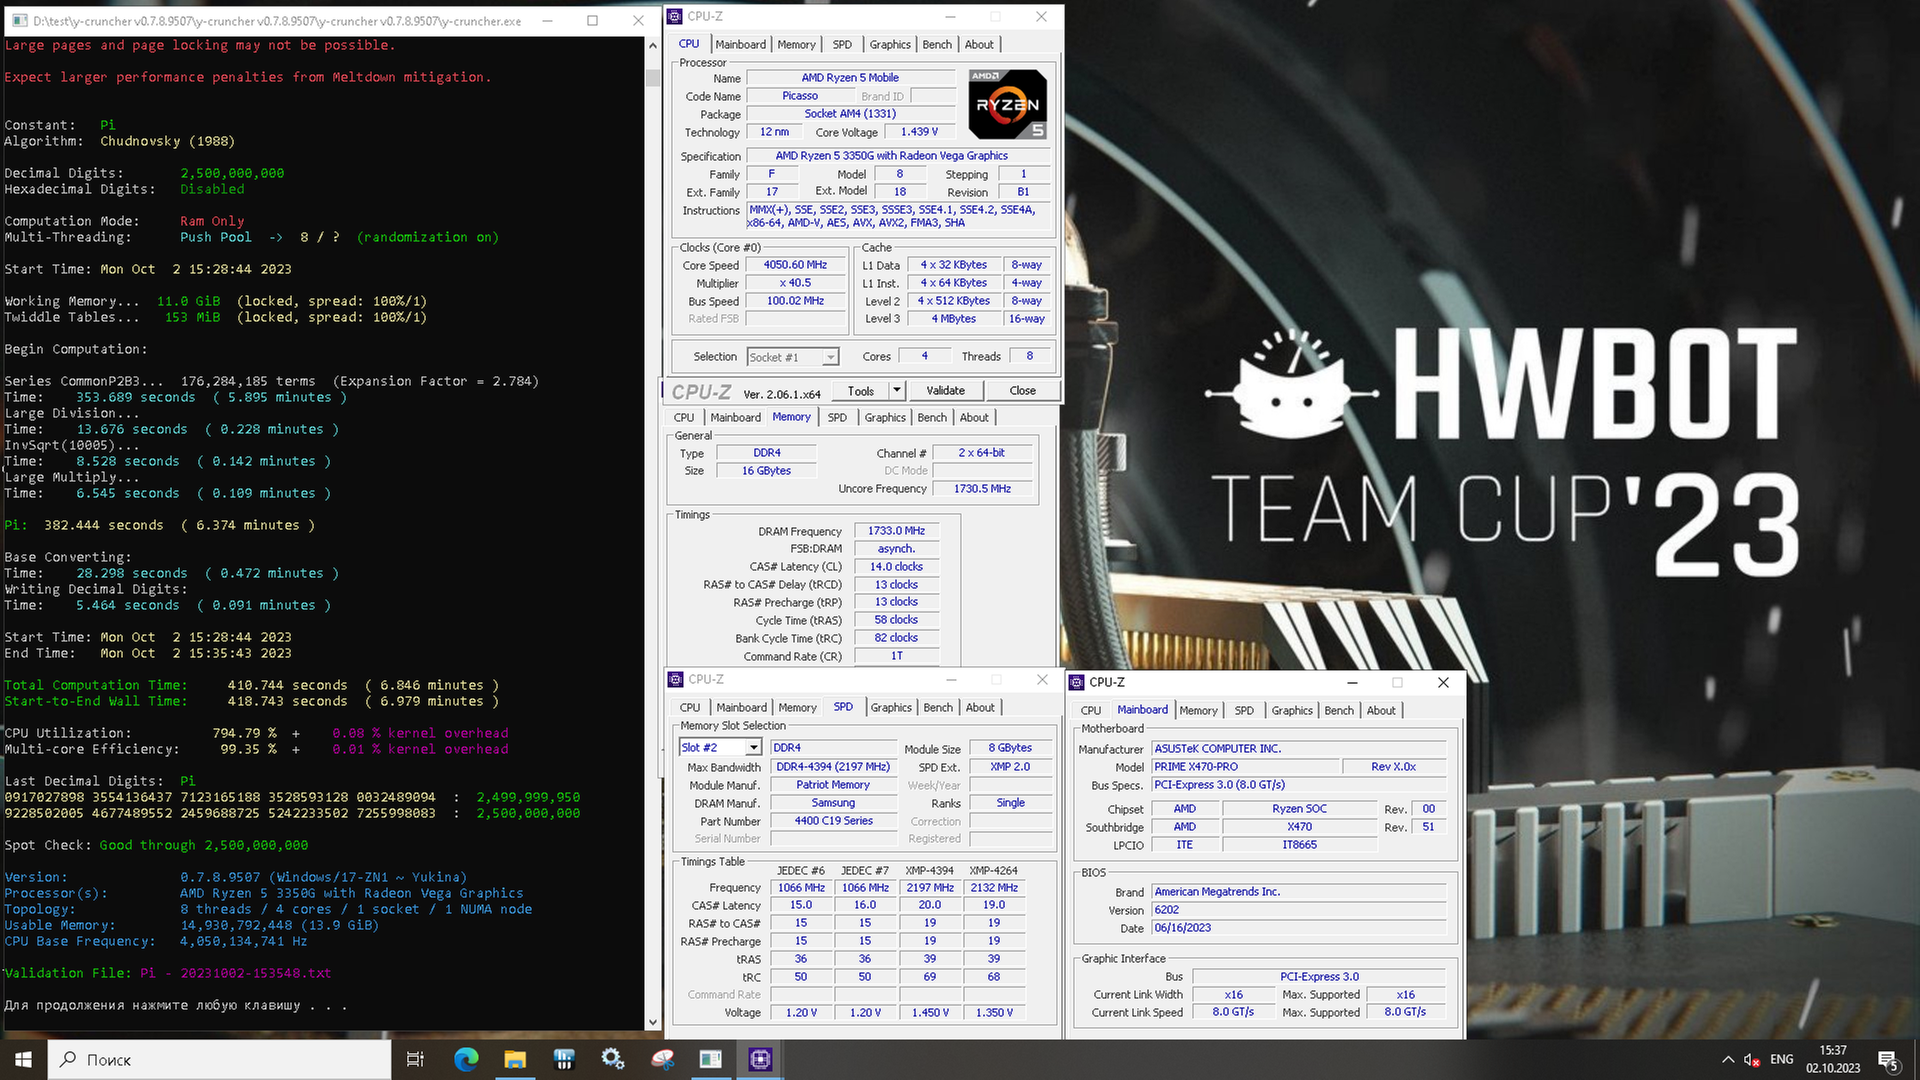This screenshot has width=1920, height=1080.
Task: Open About tab in the Mainboard CPU-Z window
Action: (1381, 710)
